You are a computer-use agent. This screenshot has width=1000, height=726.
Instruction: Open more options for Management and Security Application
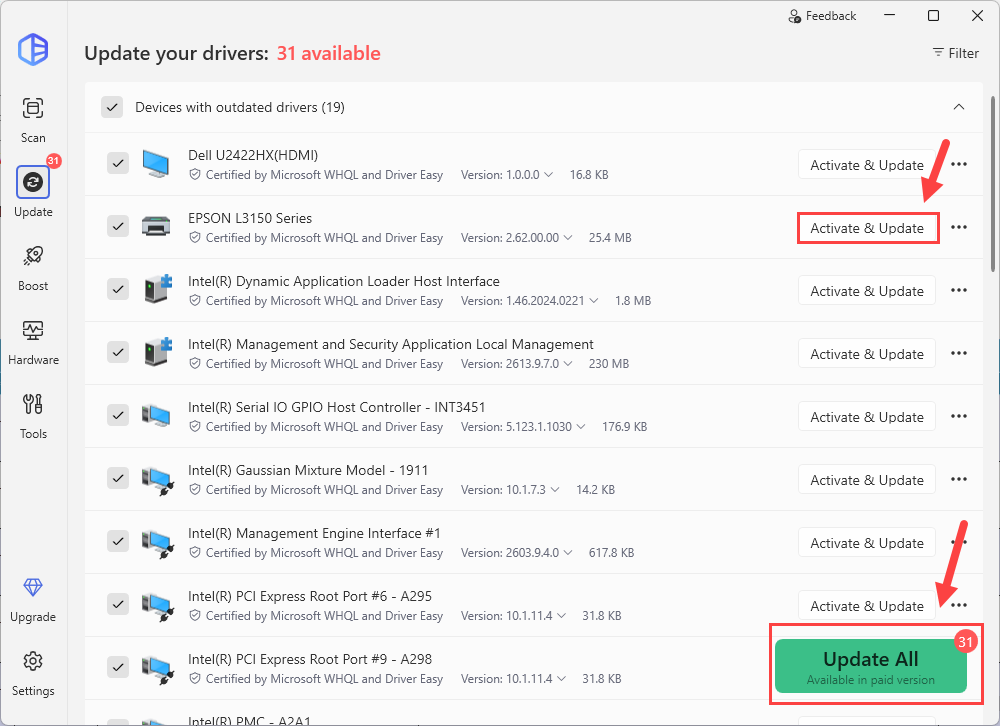click(959, 353)
